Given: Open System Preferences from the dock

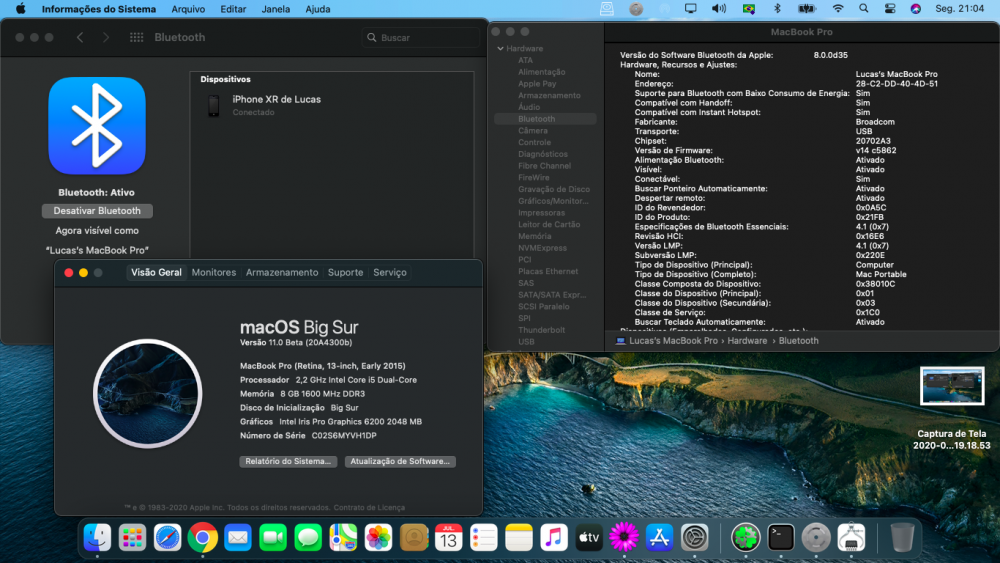Looking at the screenshot, I should pos(695,538).
